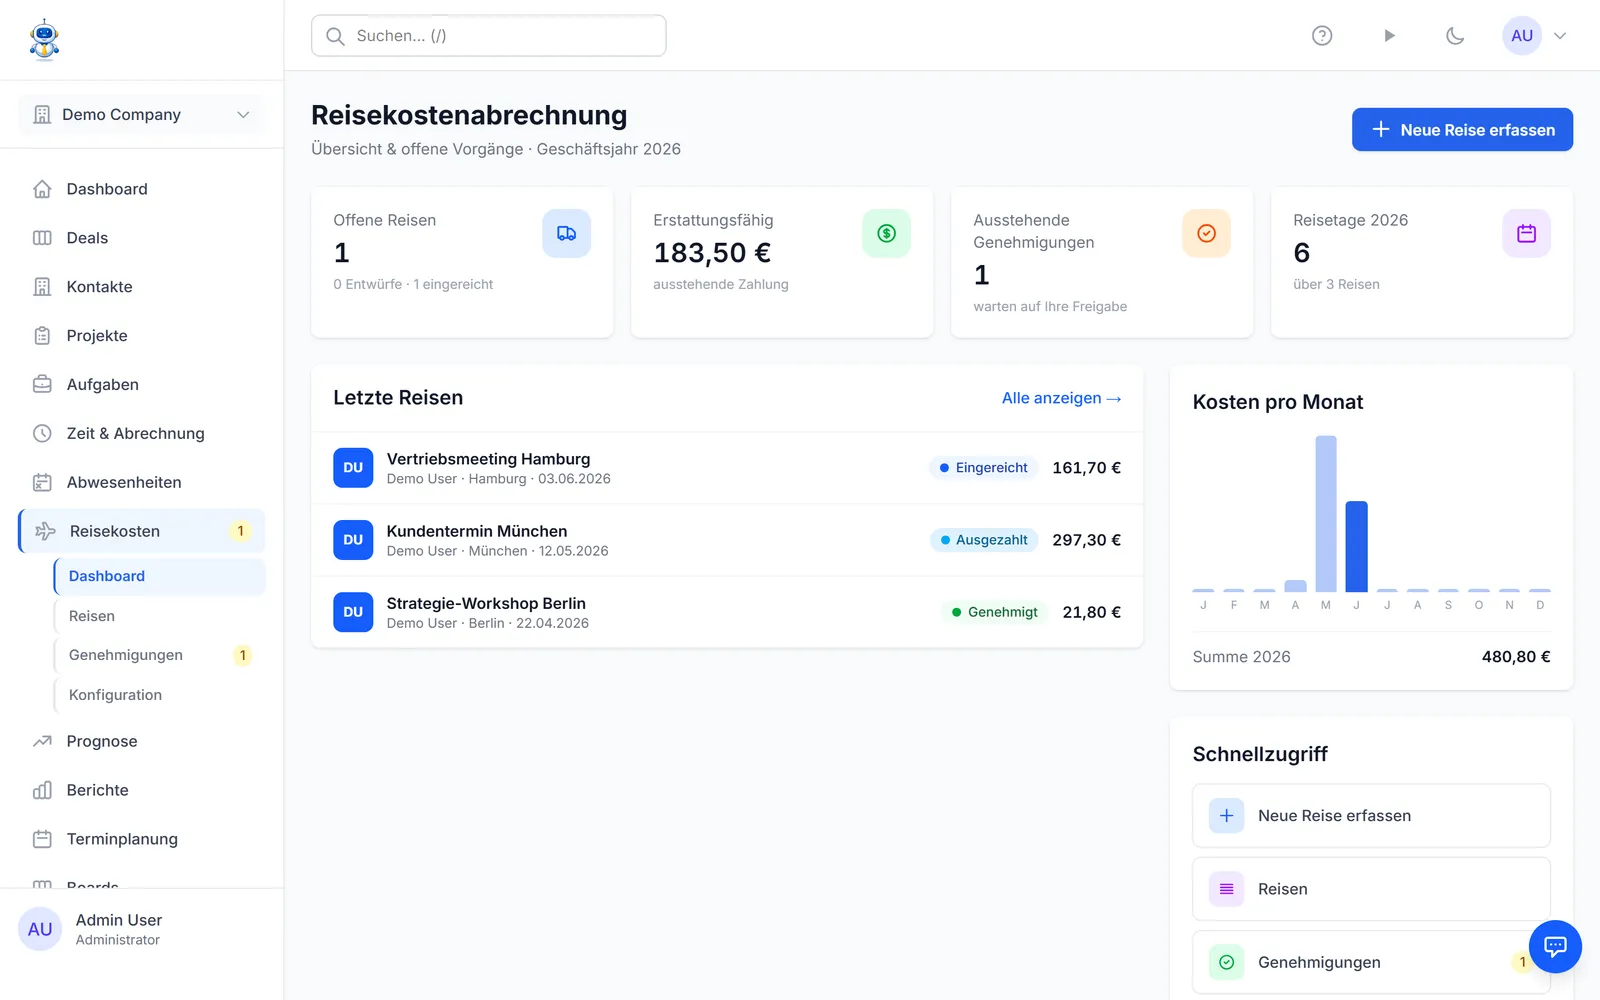Click the DU avatar for München trip

pyautogui.click(x=353, y=540)
